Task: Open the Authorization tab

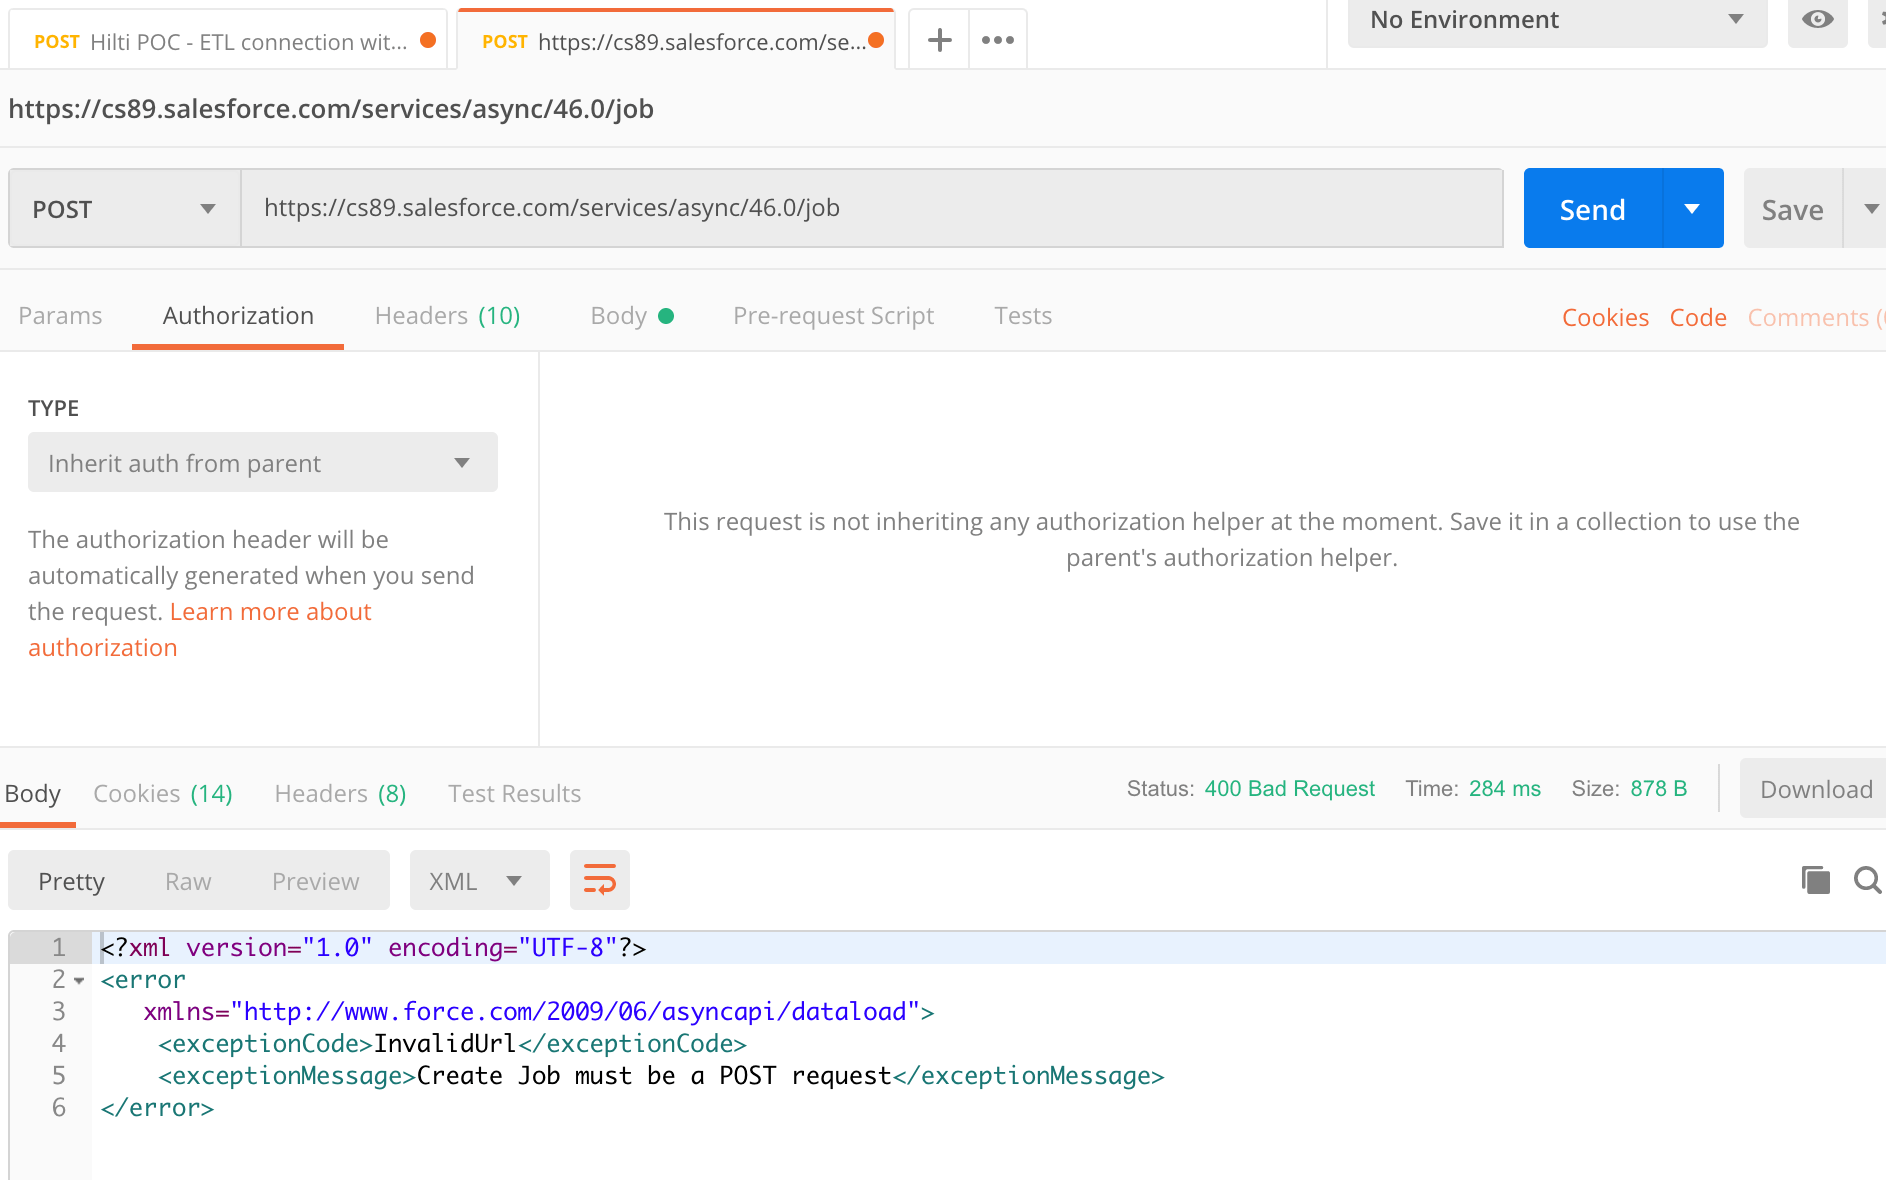Action: [238, 316]
